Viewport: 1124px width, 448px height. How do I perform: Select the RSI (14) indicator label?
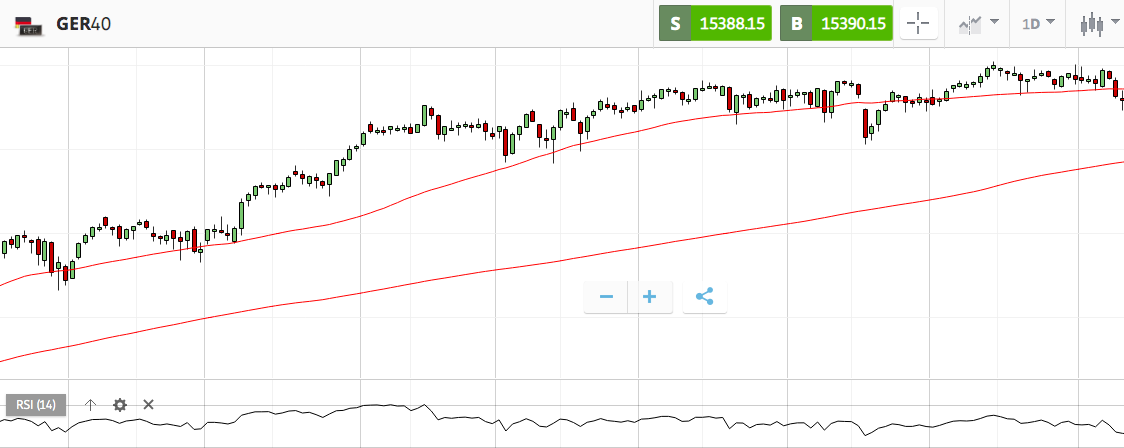click(37, 405)
